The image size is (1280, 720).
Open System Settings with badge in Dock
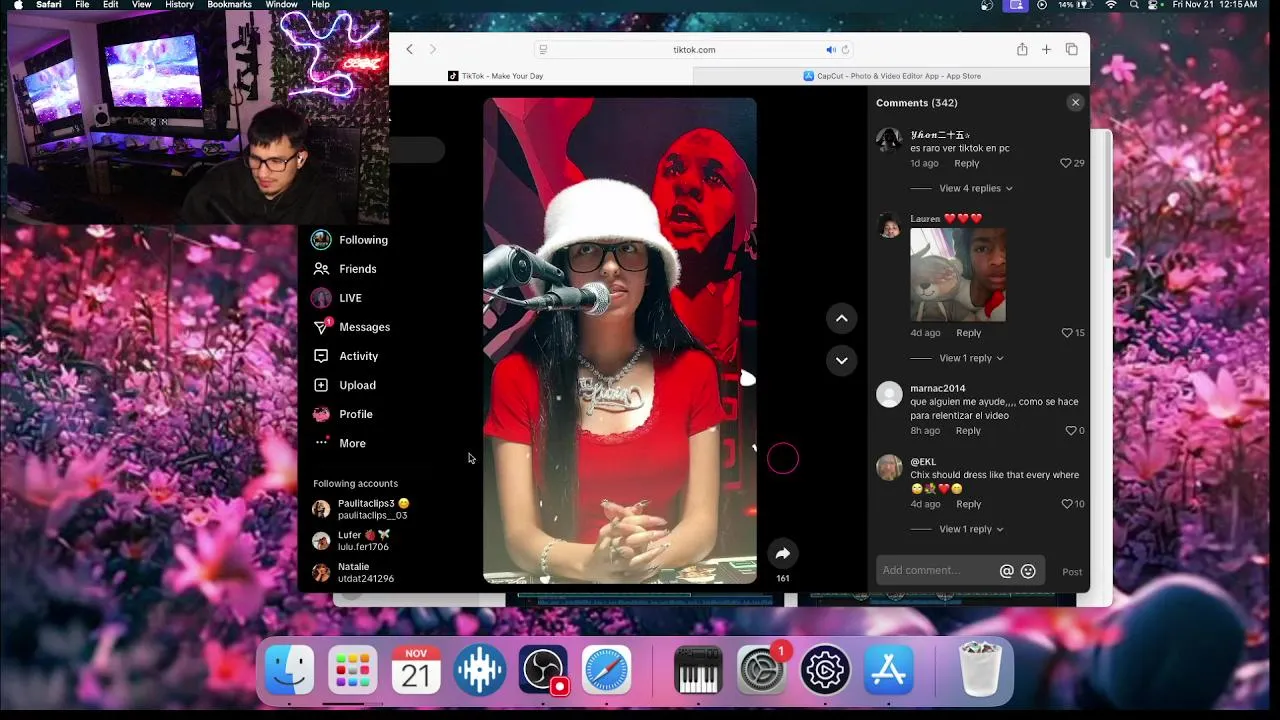click(762, 670)
